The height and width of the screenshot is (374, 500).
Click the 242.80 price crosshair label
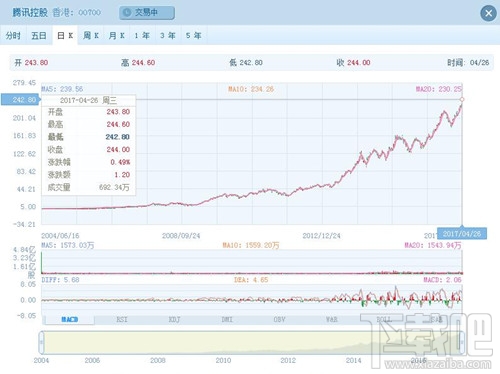tap(20, 100)
